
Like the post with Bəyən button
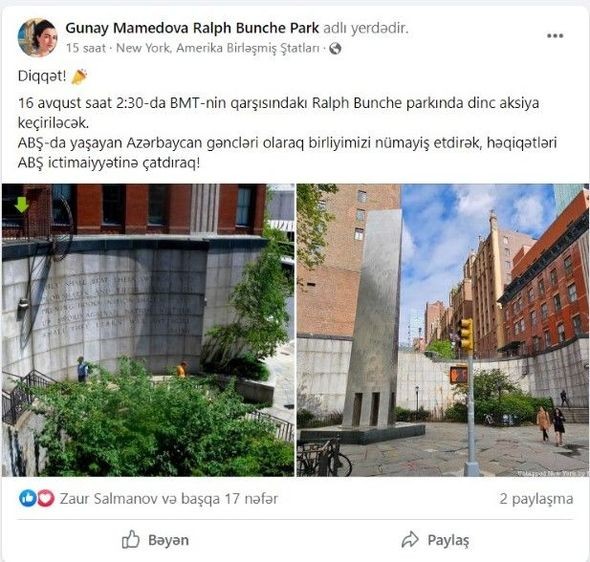pyautogui.click(x=155, y=540)
